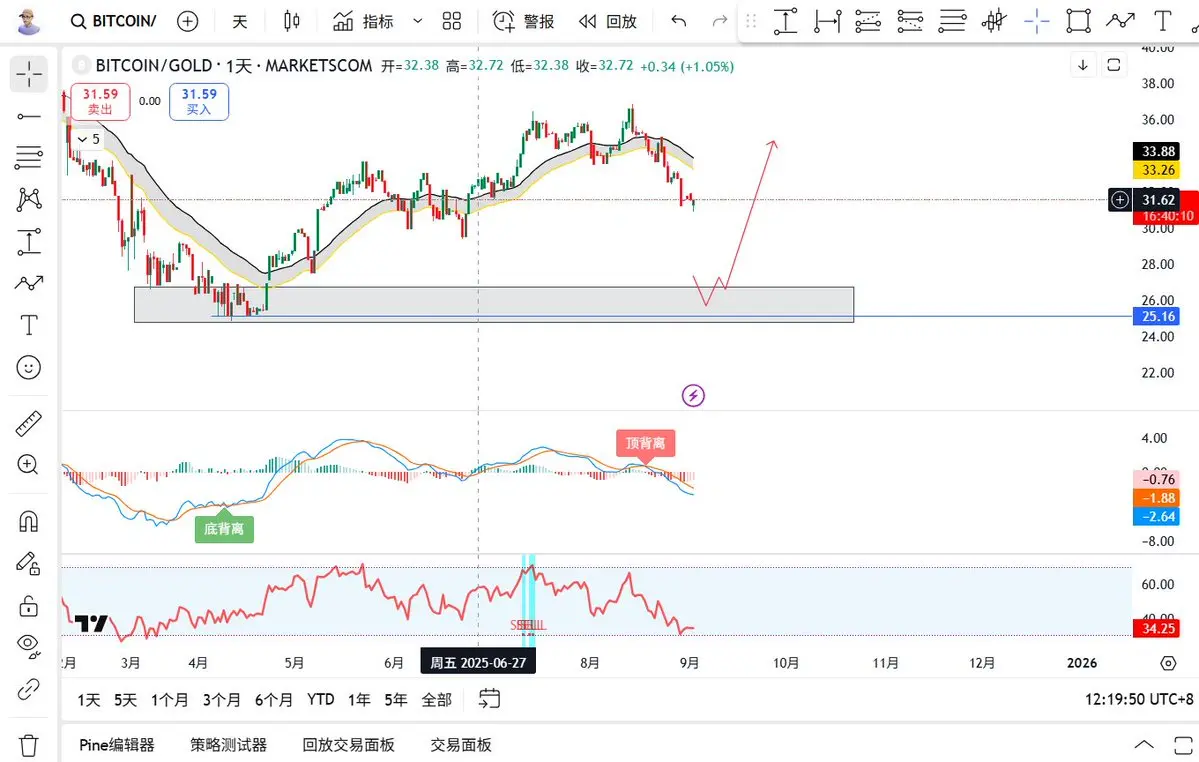Open the emoji icons tool
This screenshot has width=1199, height=762.
coord(29,368)
